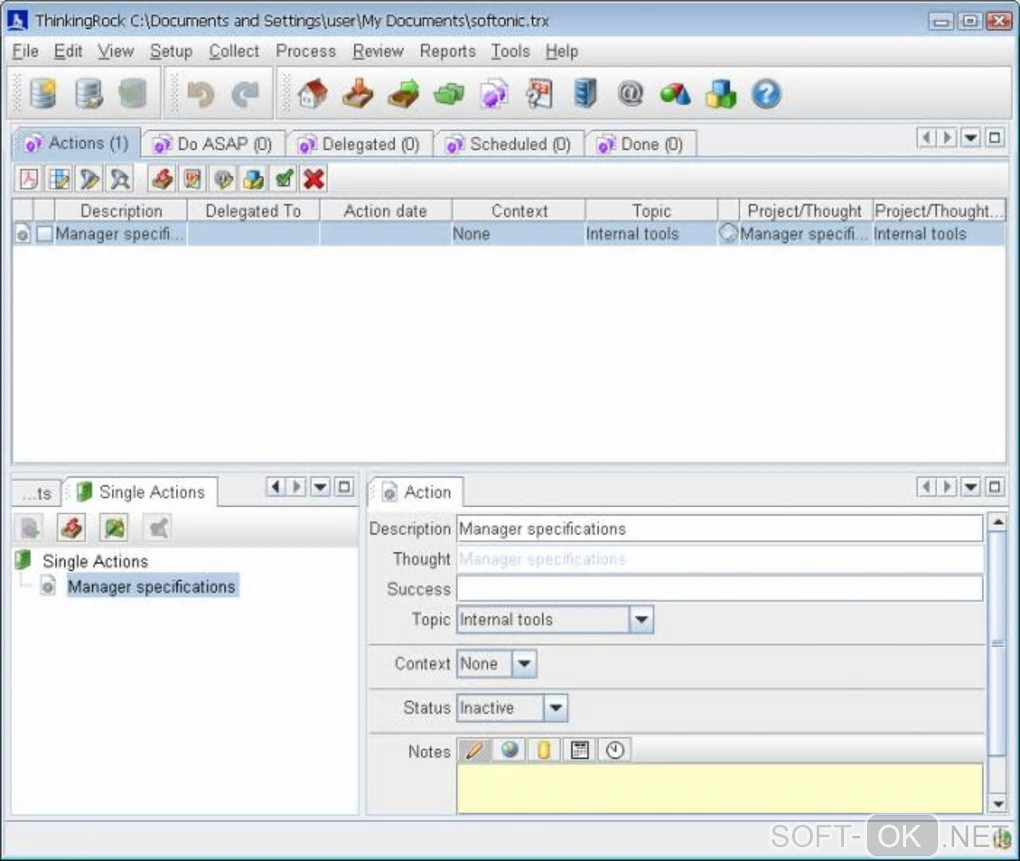
Task: Click the red X delete action icon
Action: [x=314, y=179]
